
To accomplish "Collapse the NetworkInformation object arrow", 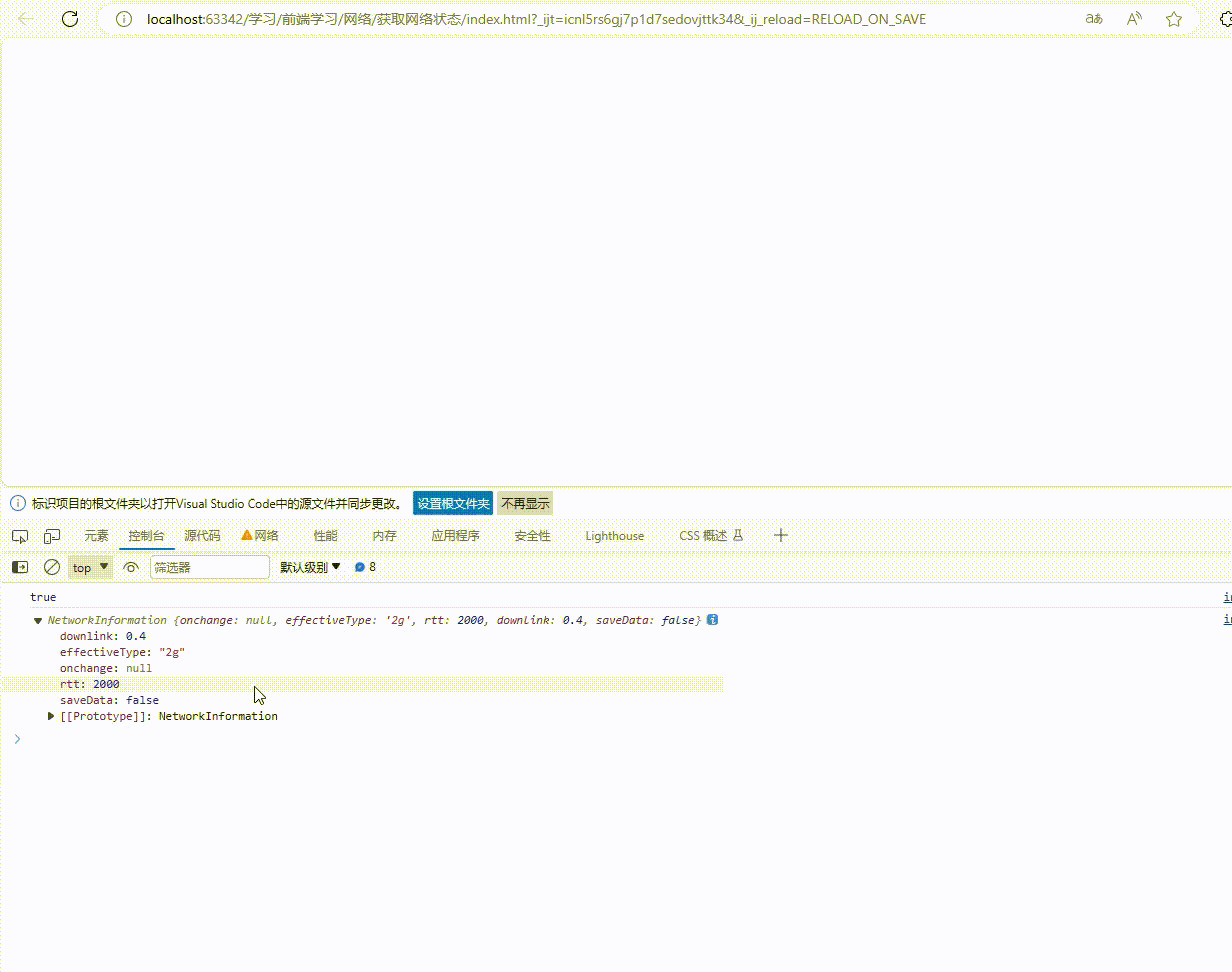I will tap(38, 621).
